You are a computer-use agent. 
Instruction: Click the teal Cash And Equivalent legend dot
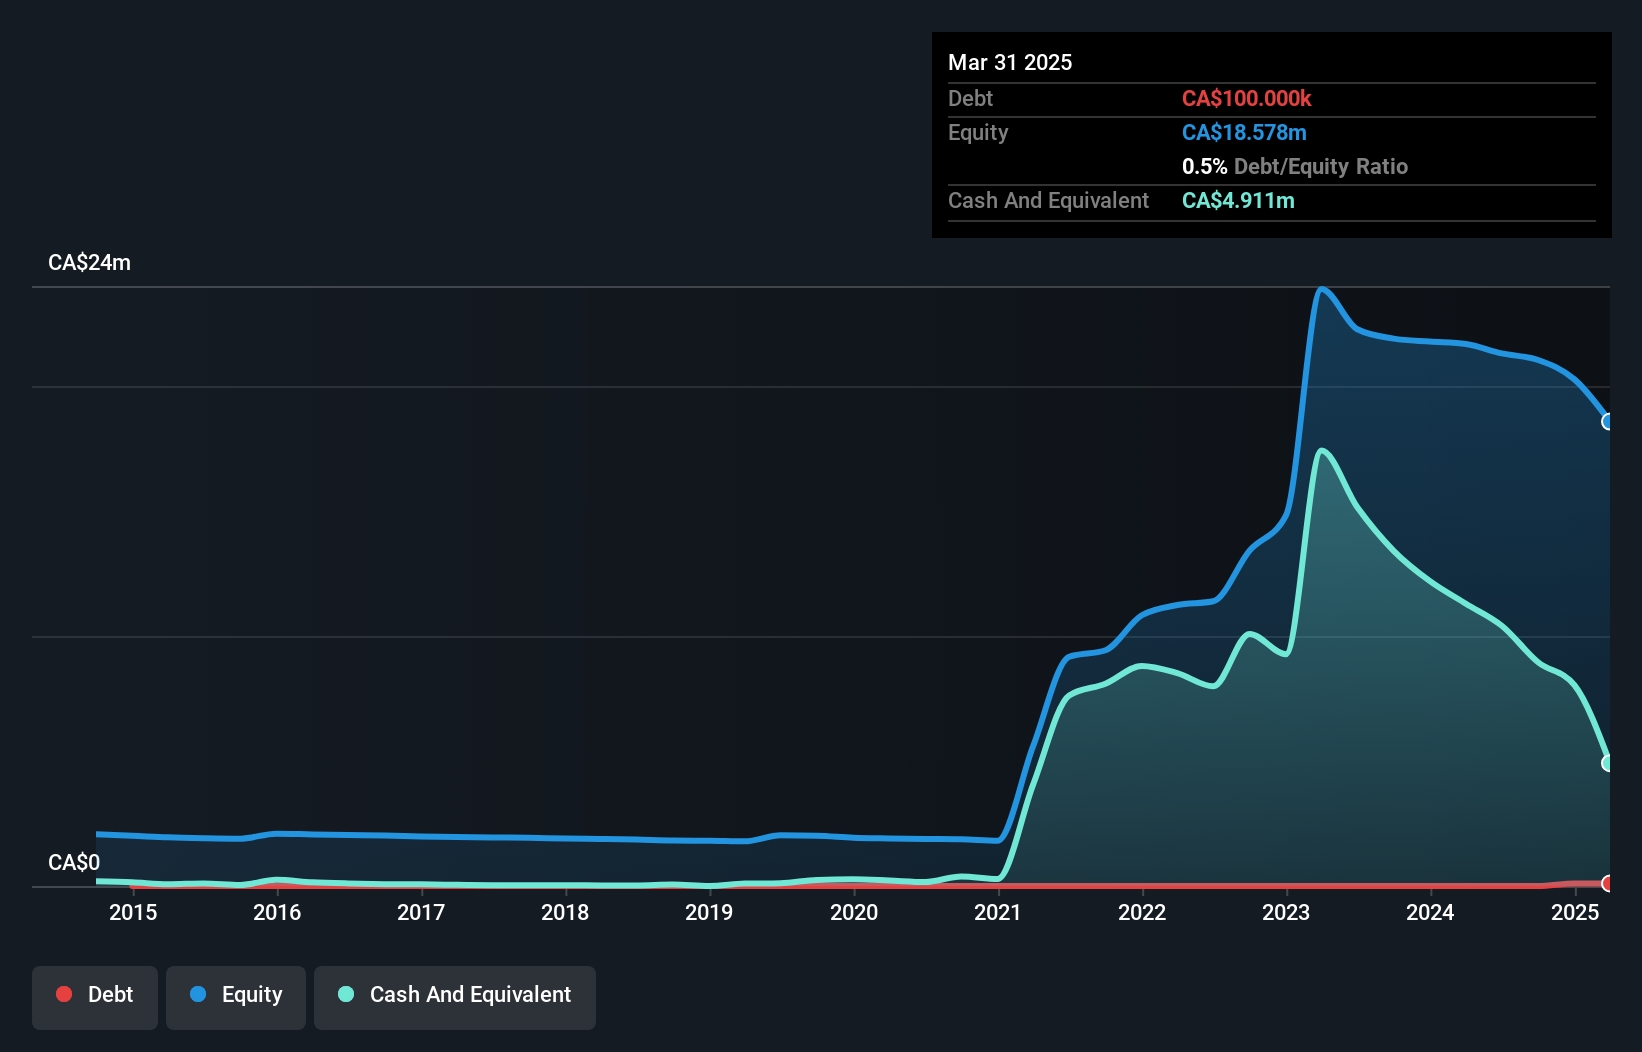point(345,994)
